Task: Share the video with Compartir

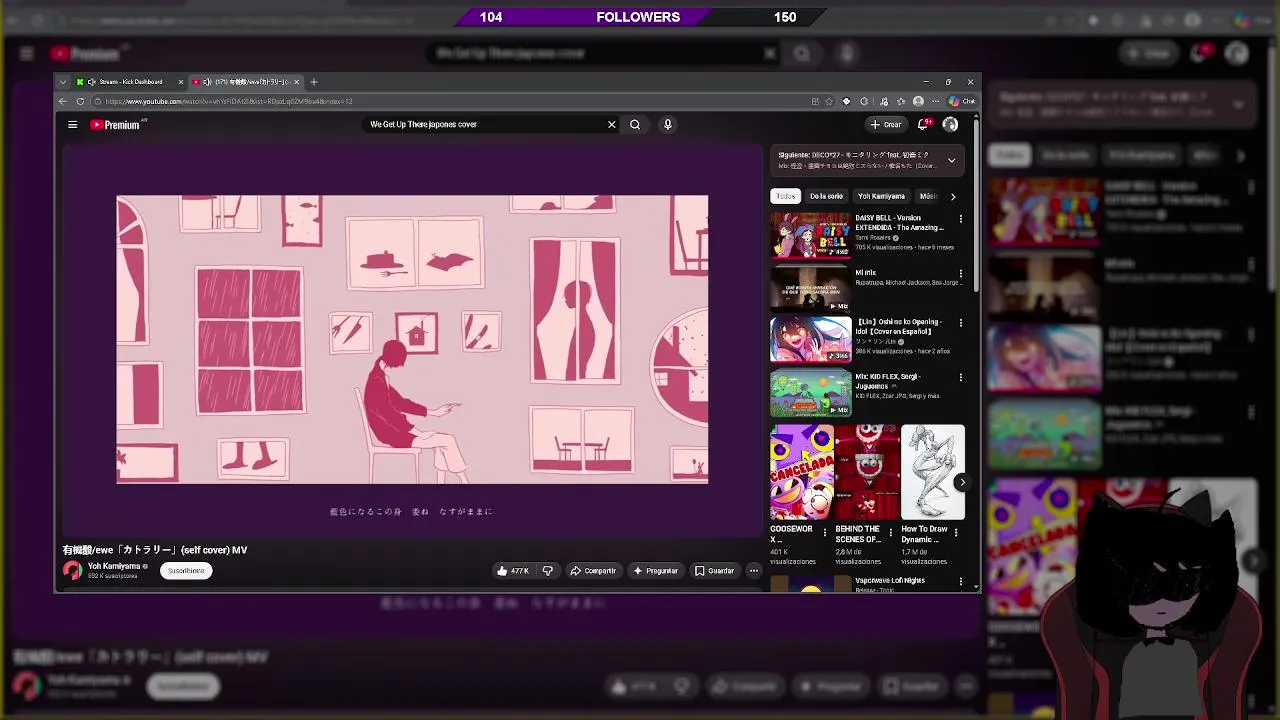Action: (x=593, y=571)
